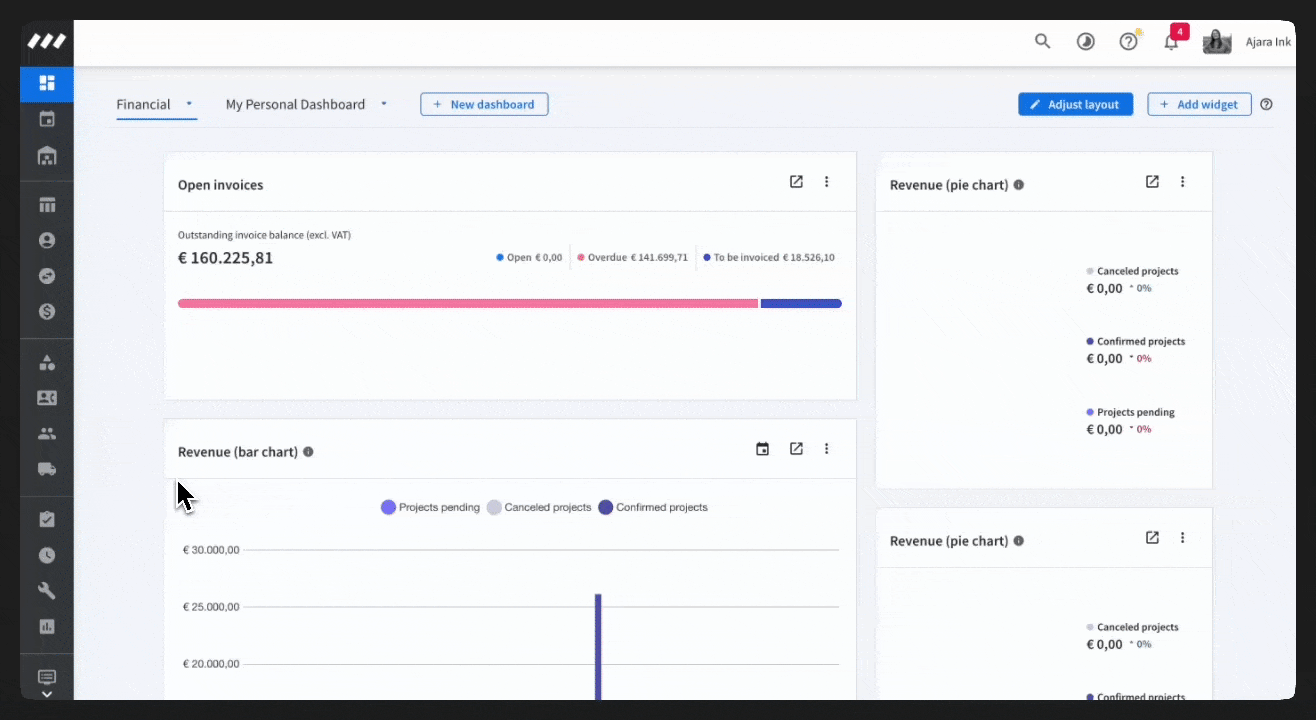
Task: Click the € 30.000,00 axis label
Action: point(211,550)
